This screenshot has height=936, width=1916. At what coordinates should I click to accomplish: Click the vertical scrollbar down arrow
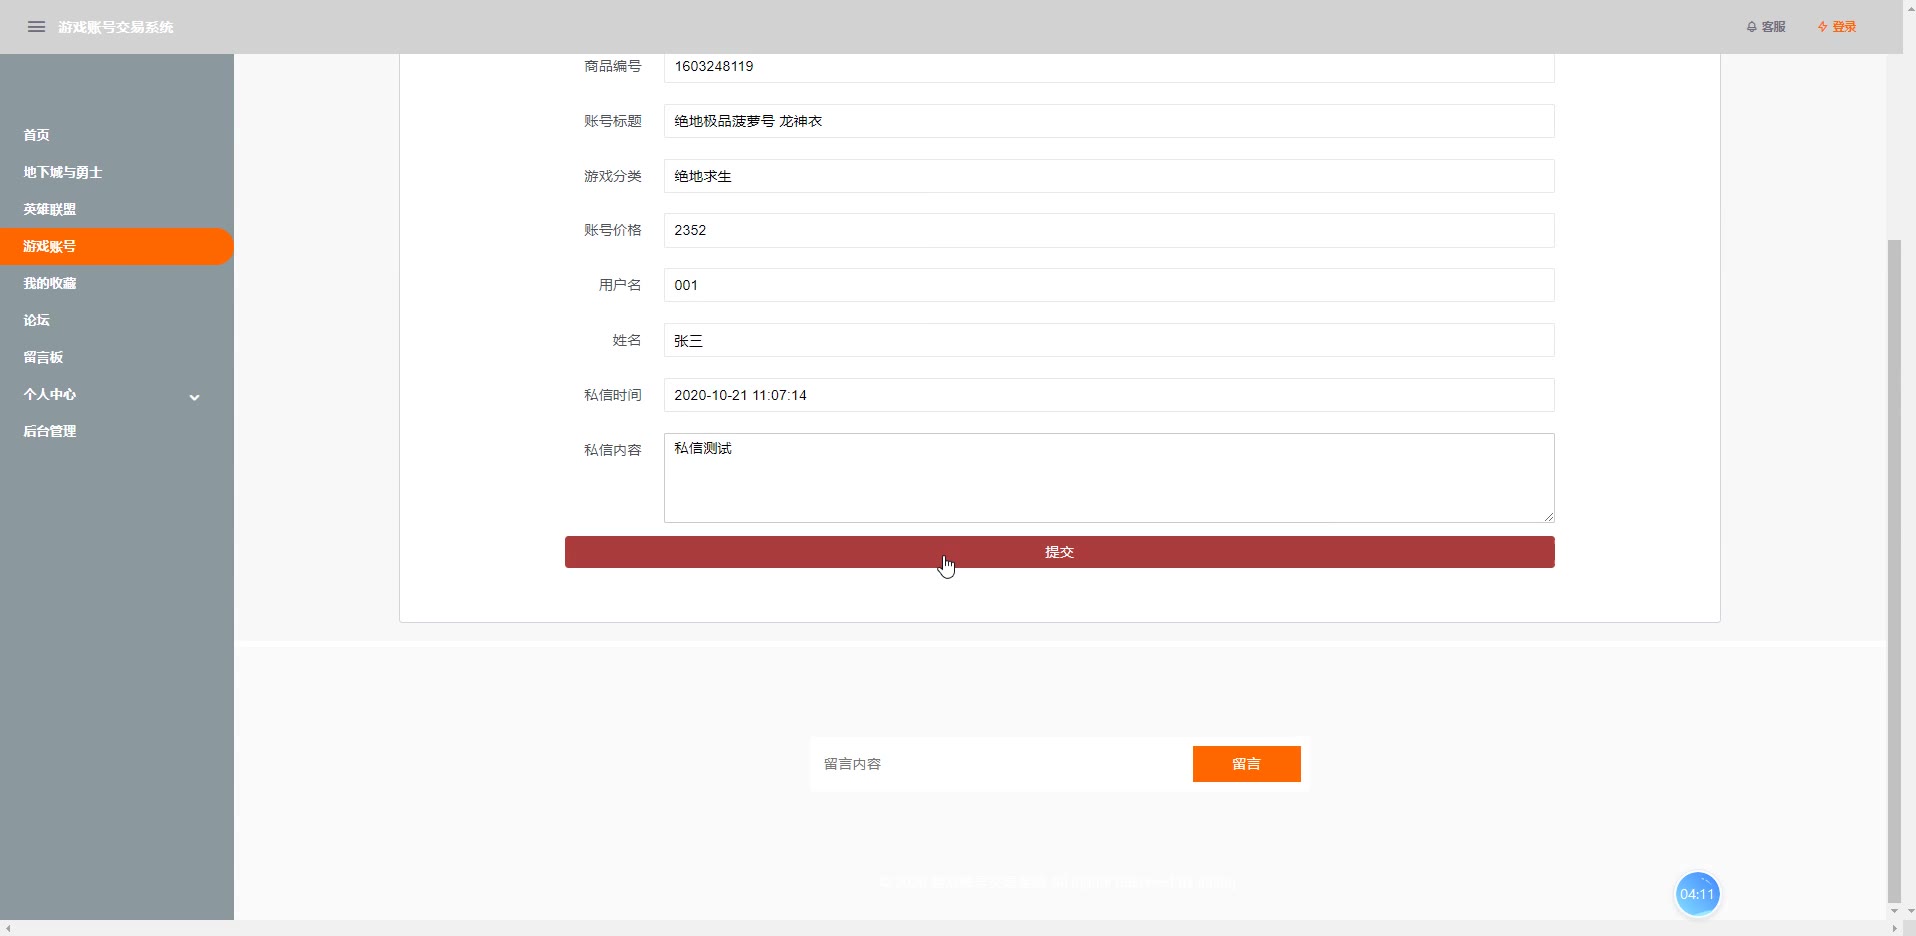(x=1894, y=911)
